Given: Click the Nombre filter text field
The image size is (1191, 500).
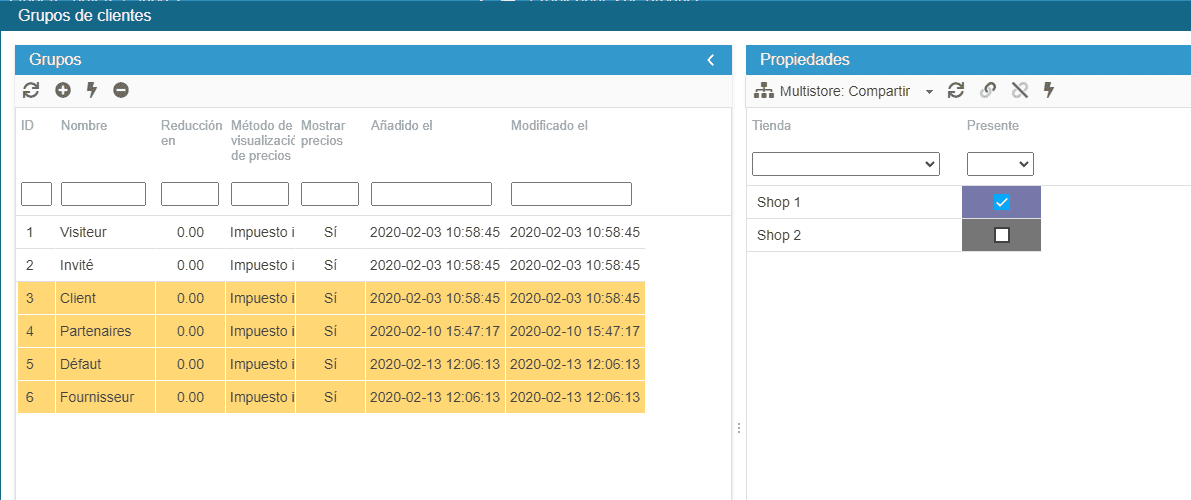Looking at the screenshot, I should tap(103, 194).
